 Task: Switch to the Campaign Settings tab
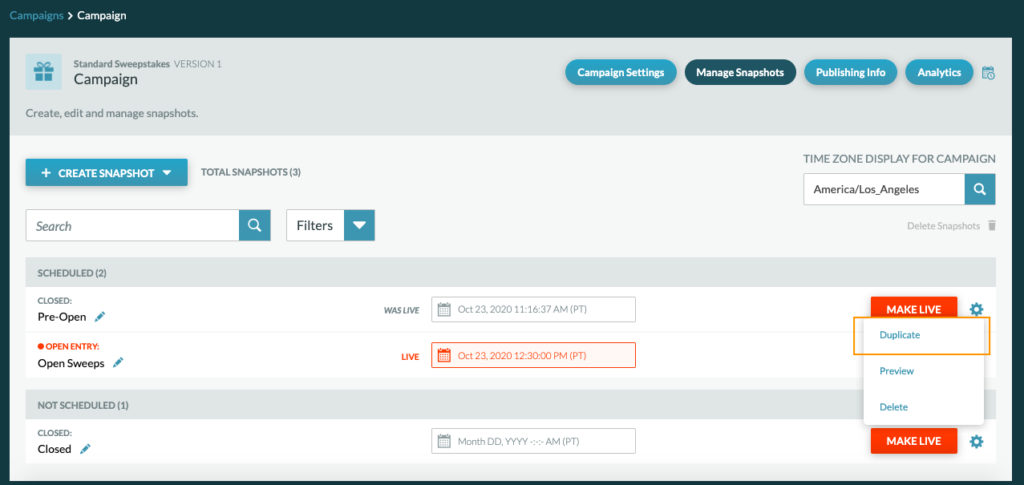620,73
